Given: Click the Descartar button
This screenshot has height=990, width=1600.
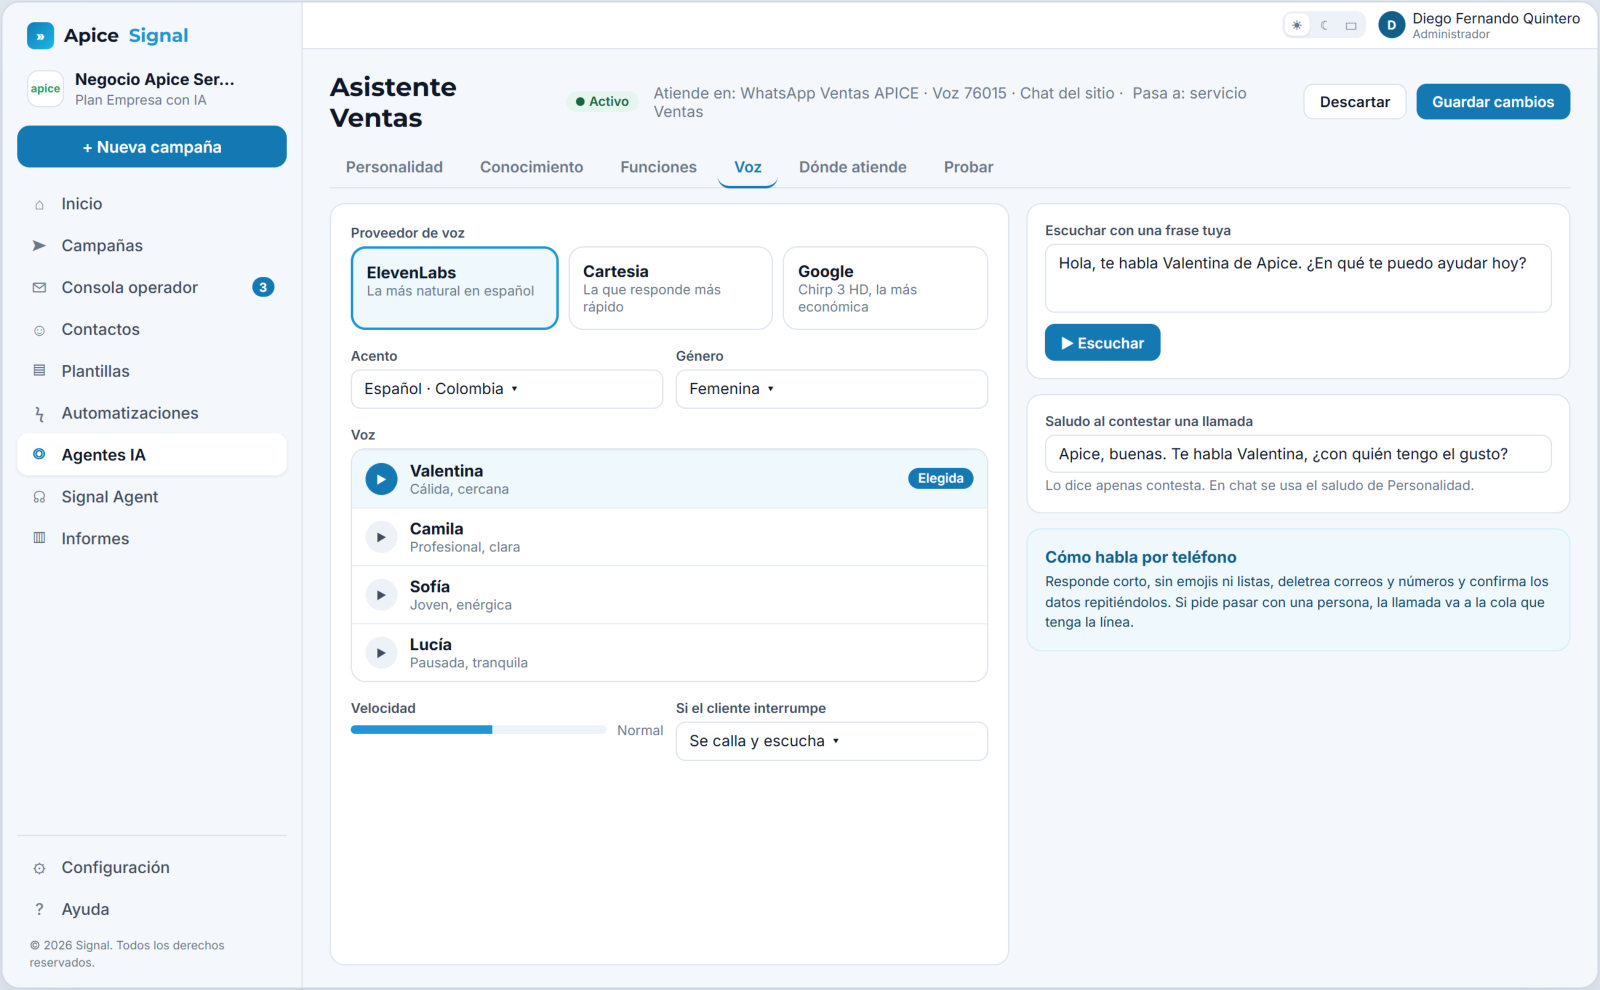Looking at the screenshot, I should [x=1355, y=102].
